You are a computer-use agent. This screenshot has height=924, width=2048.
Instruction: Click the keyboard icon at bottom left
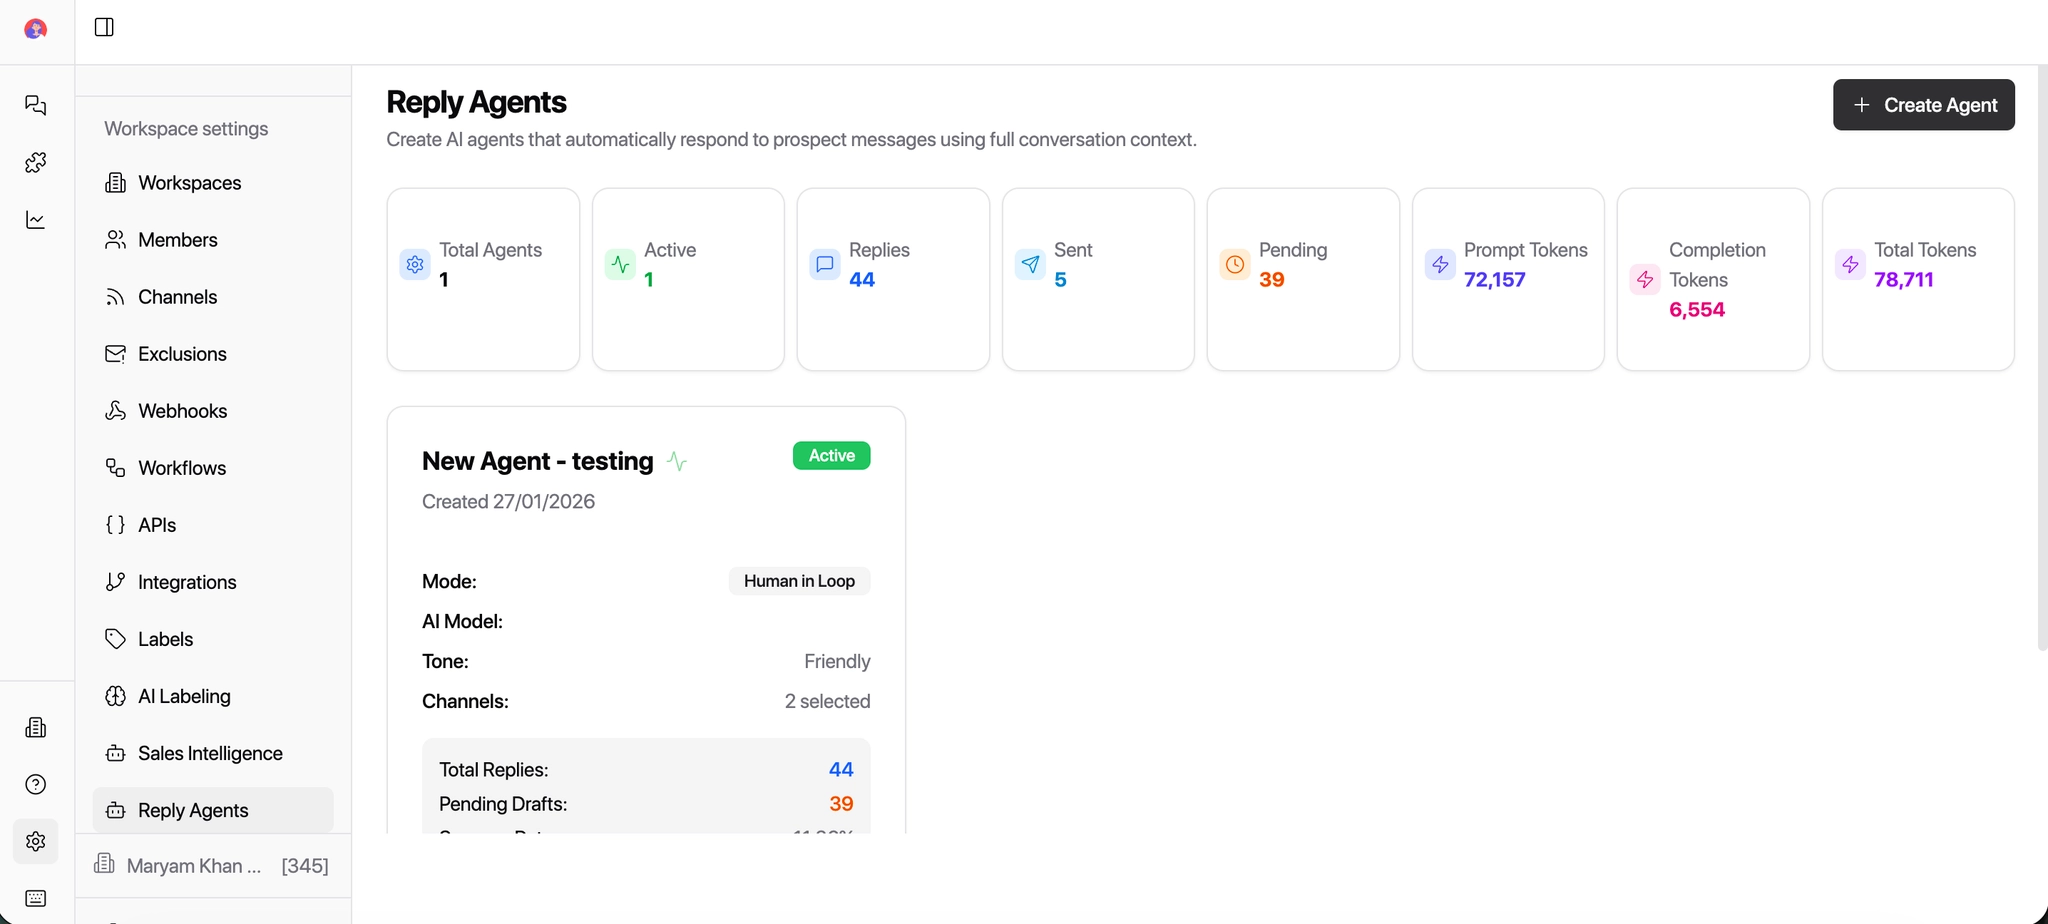point(36,898)
